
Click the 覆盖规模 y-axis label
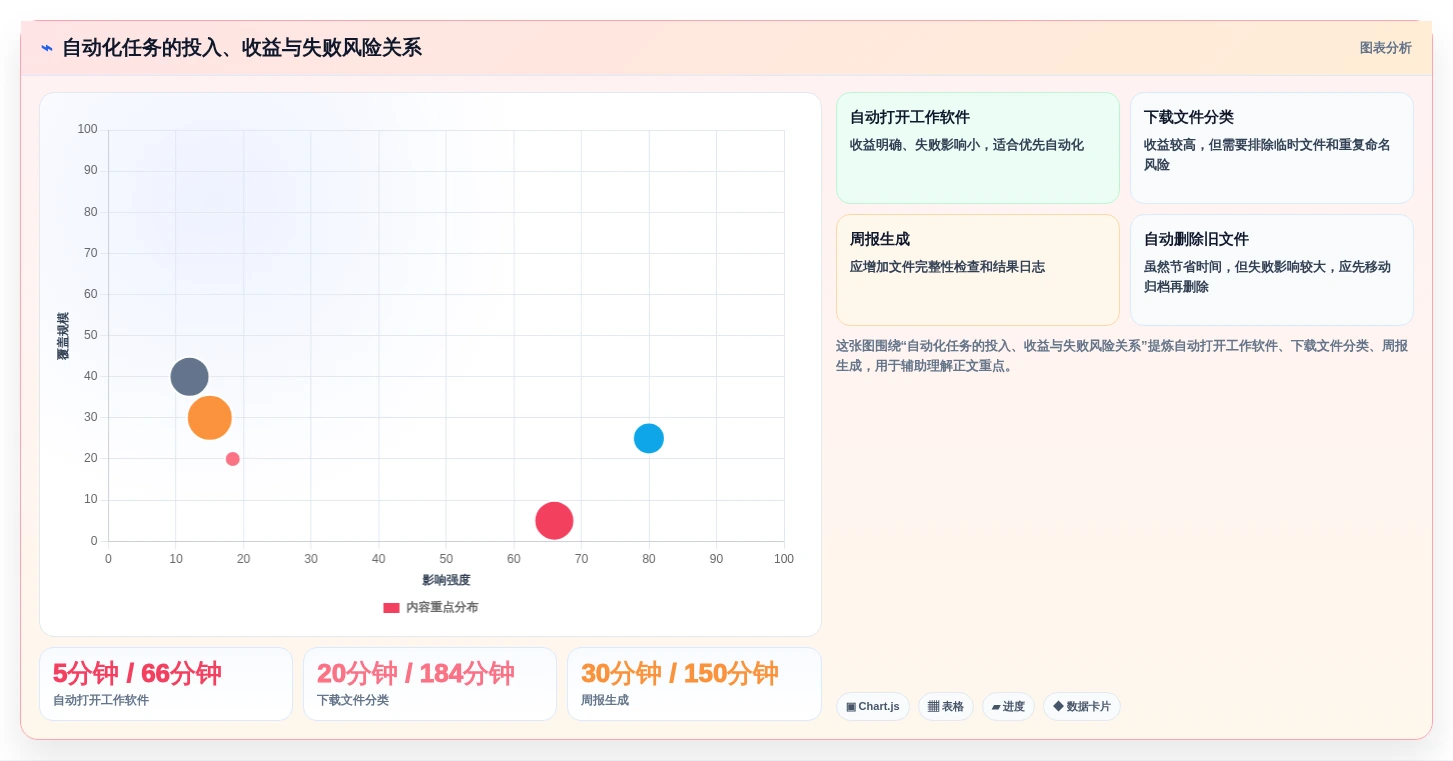tap(63, 336)
